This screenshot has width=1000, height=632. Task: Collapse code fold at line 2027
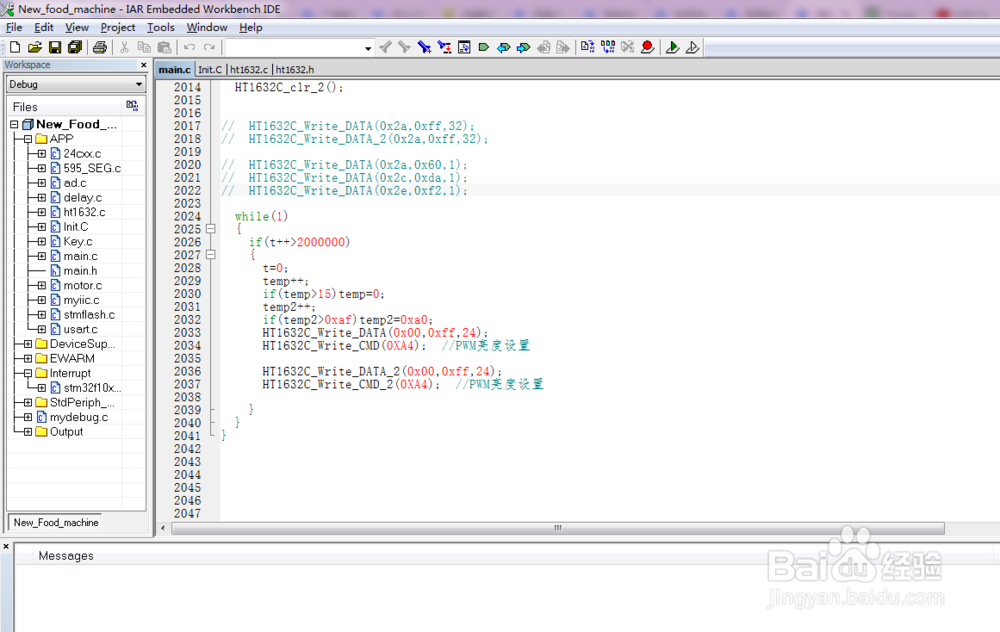[x=210, y=254]
